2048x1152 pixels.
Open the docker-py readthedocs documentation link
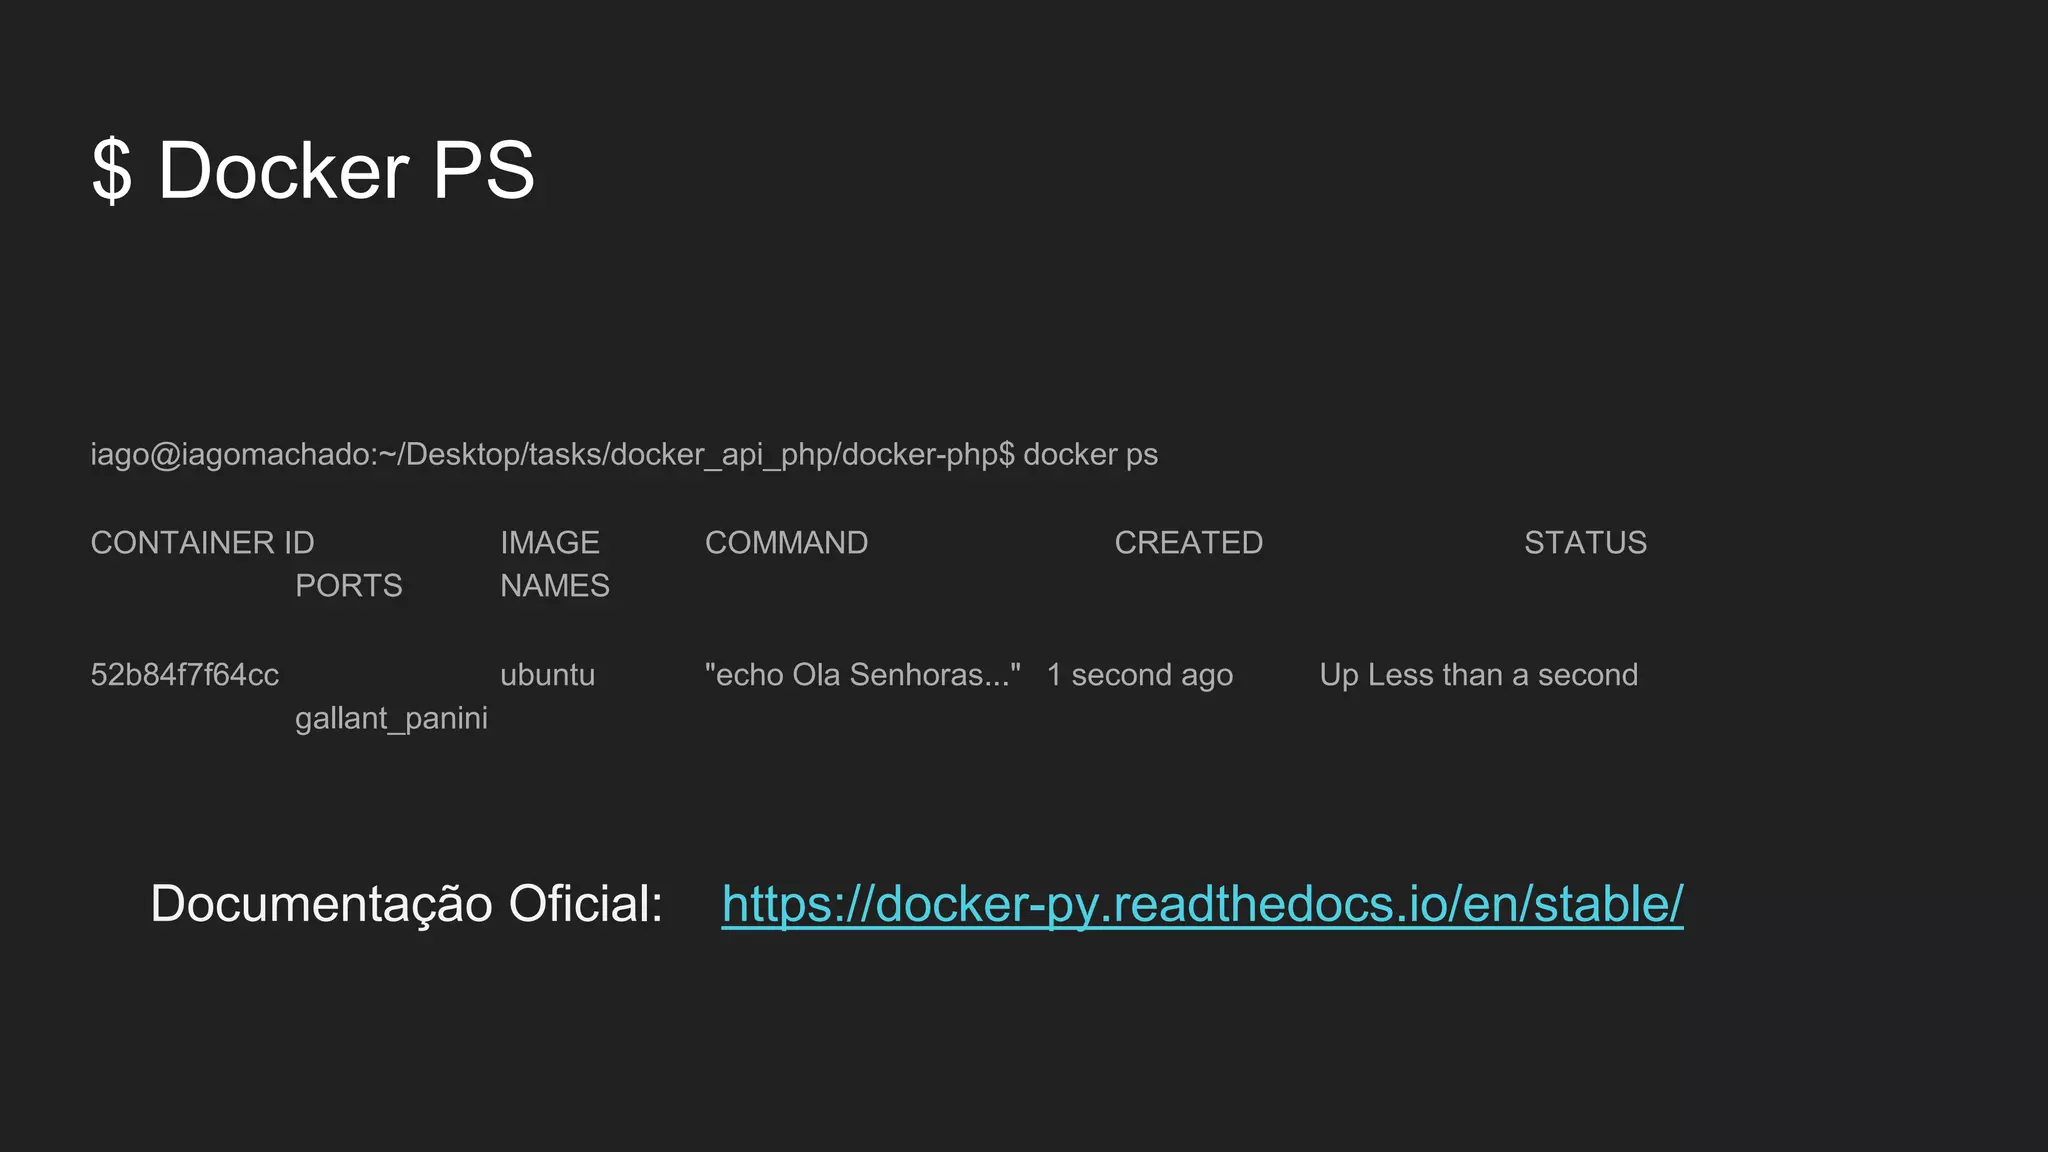click(x=1202, y=904)
